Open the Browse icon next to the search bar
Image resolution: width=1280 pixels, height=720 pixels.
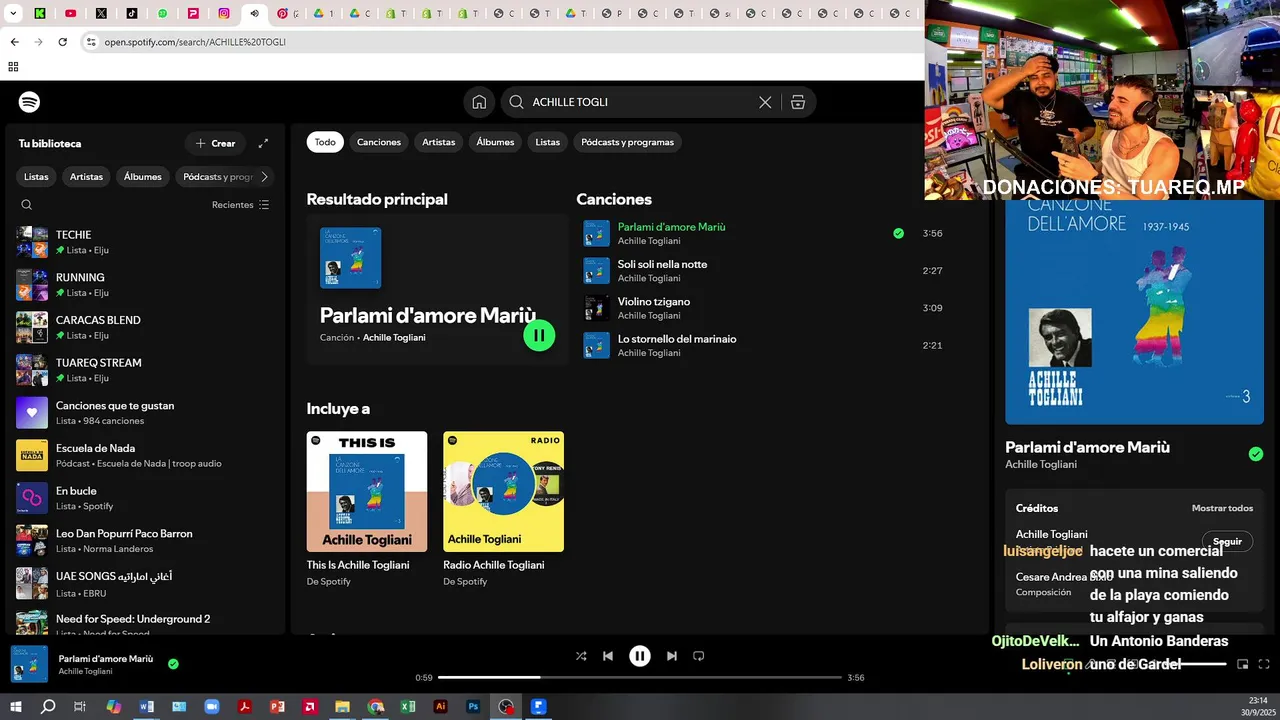click(797, 102)
